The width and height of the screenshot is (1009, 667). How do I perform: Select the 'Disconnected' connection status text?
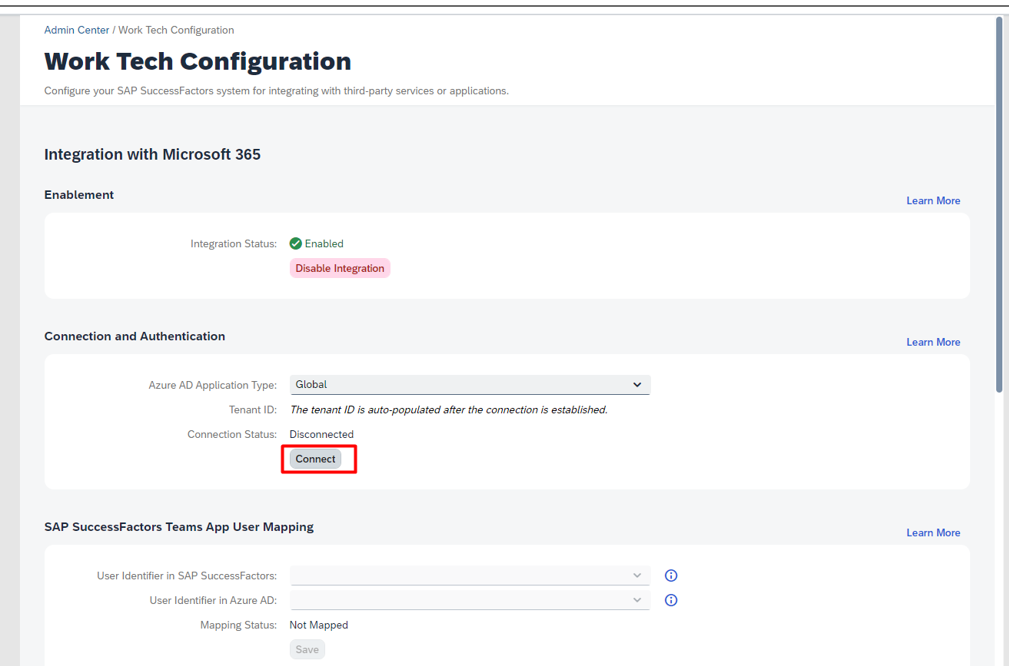pyautogui.click(x=321, y=434)
